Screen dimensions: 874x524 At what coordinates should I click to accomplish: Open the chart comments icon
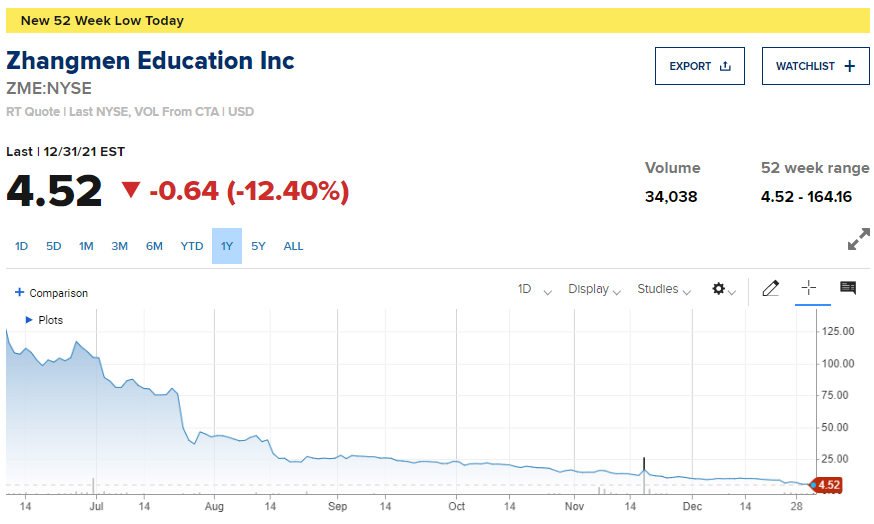point(848,288)
